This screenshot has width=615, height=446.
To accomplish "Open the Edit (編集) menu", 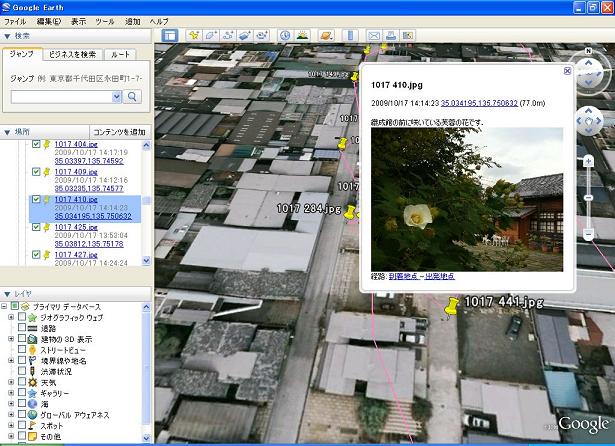I will [49, 22].
